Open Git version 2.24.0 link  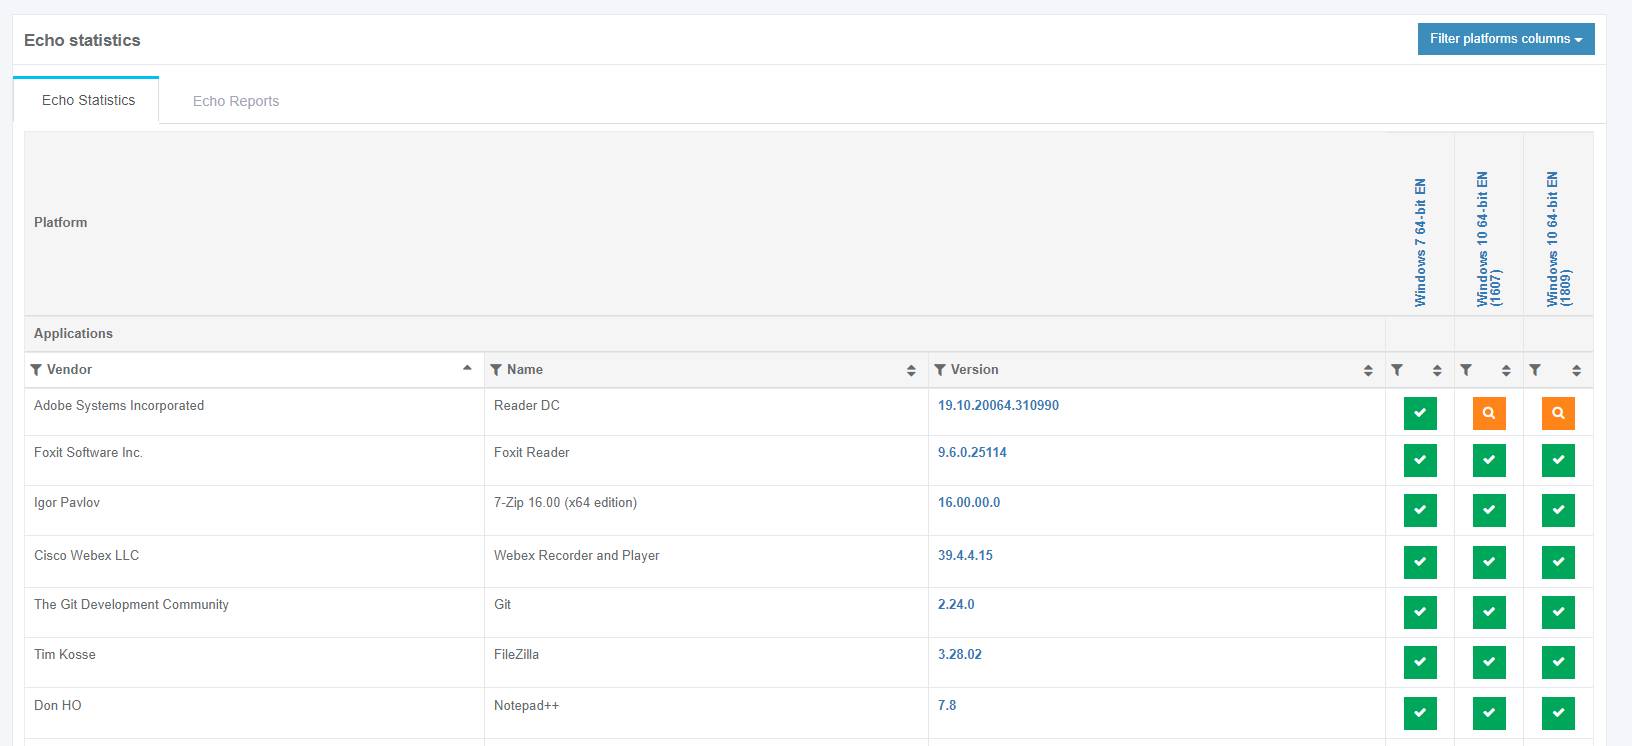(956, 604)
